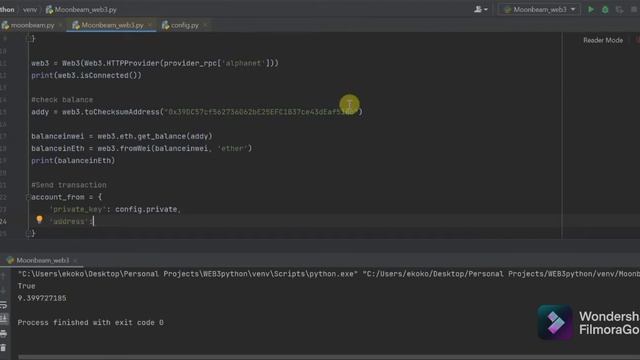Screen dimensions: 640x360
Task: Click the print(balanceinEth) line
Action: tap(73, 160)
